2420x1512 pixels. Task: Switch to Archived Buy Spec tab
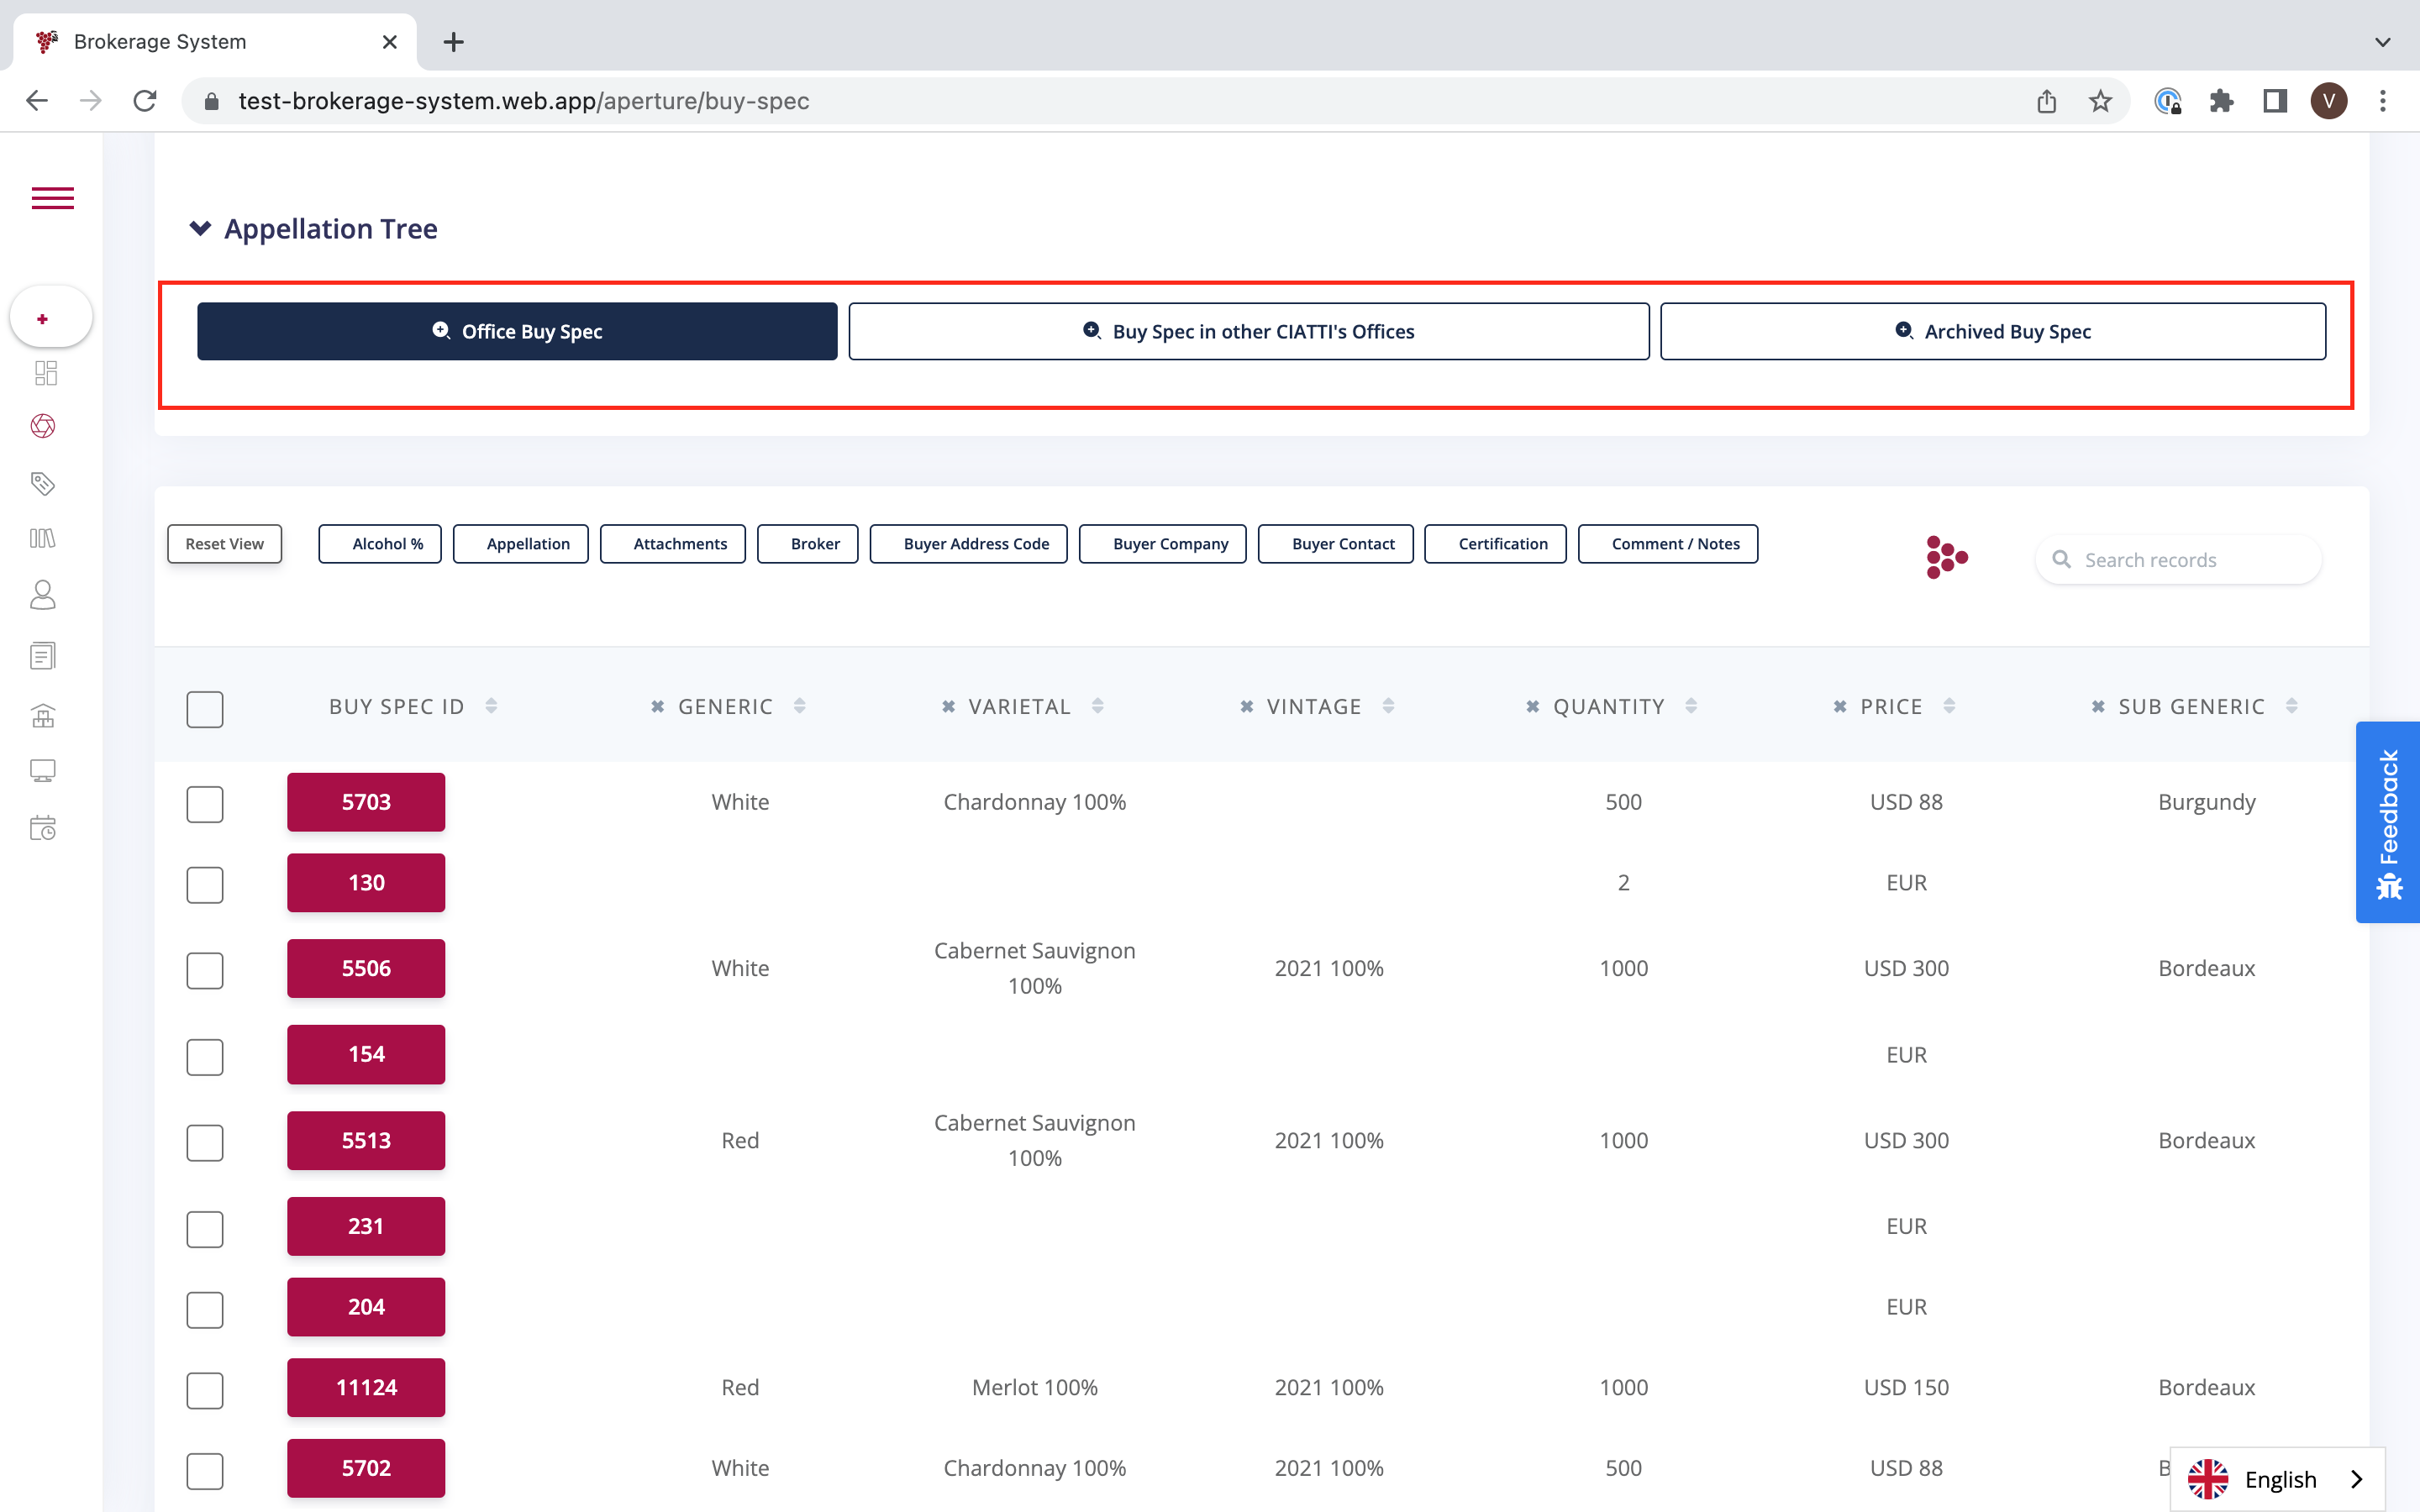point(1992,331)
